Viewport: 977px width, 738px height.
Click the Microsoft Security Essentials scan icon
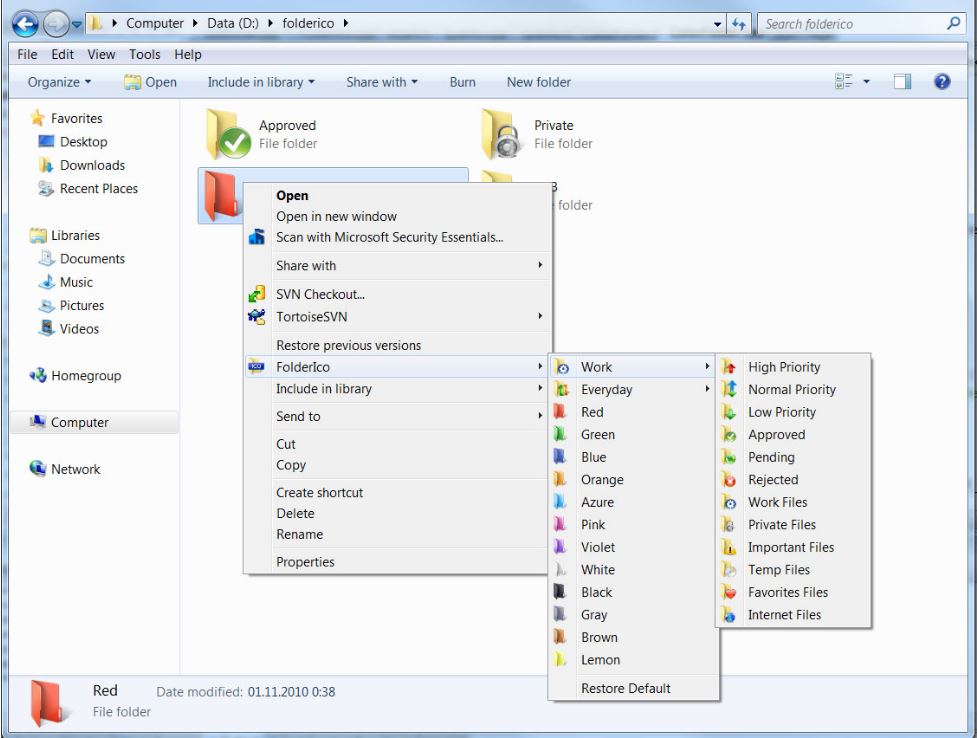[x=256, y=238]
